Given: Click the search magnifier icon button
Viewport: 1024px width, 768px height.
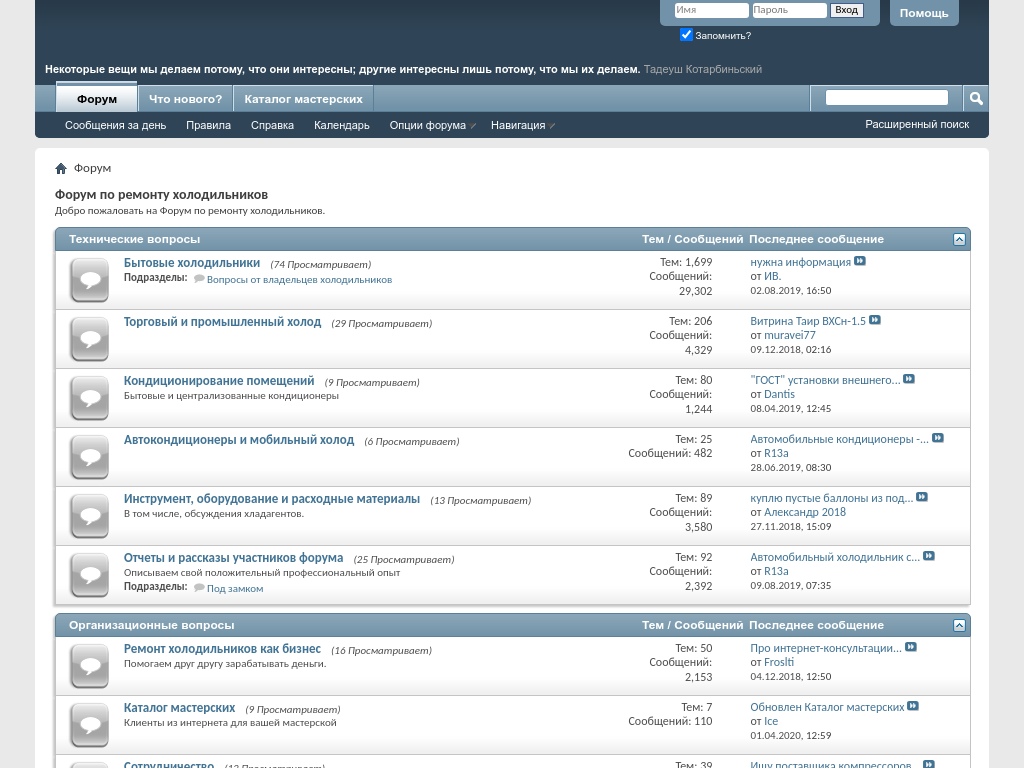Looking at the screenshot, I should (x=976, y=98).
